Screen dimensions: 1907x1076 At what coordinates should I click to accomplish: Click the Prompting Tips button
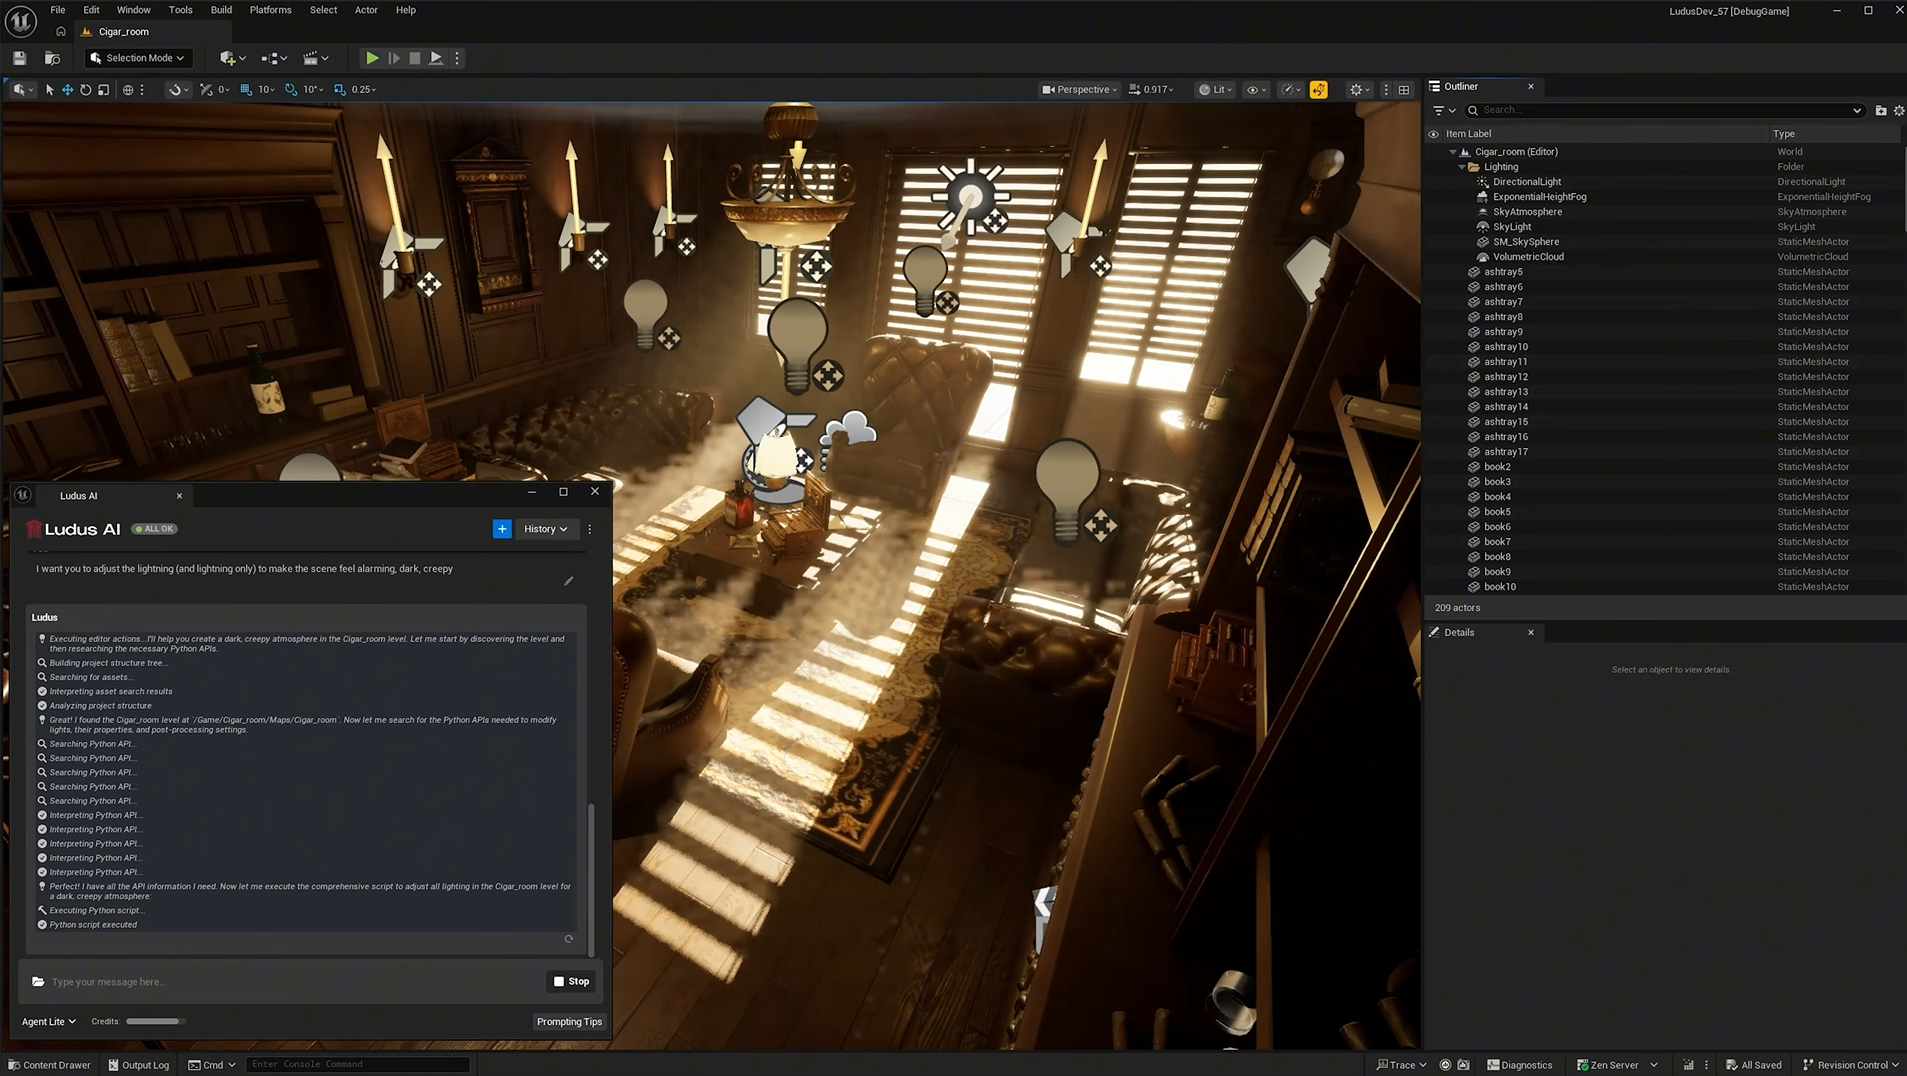(569, 1022)
